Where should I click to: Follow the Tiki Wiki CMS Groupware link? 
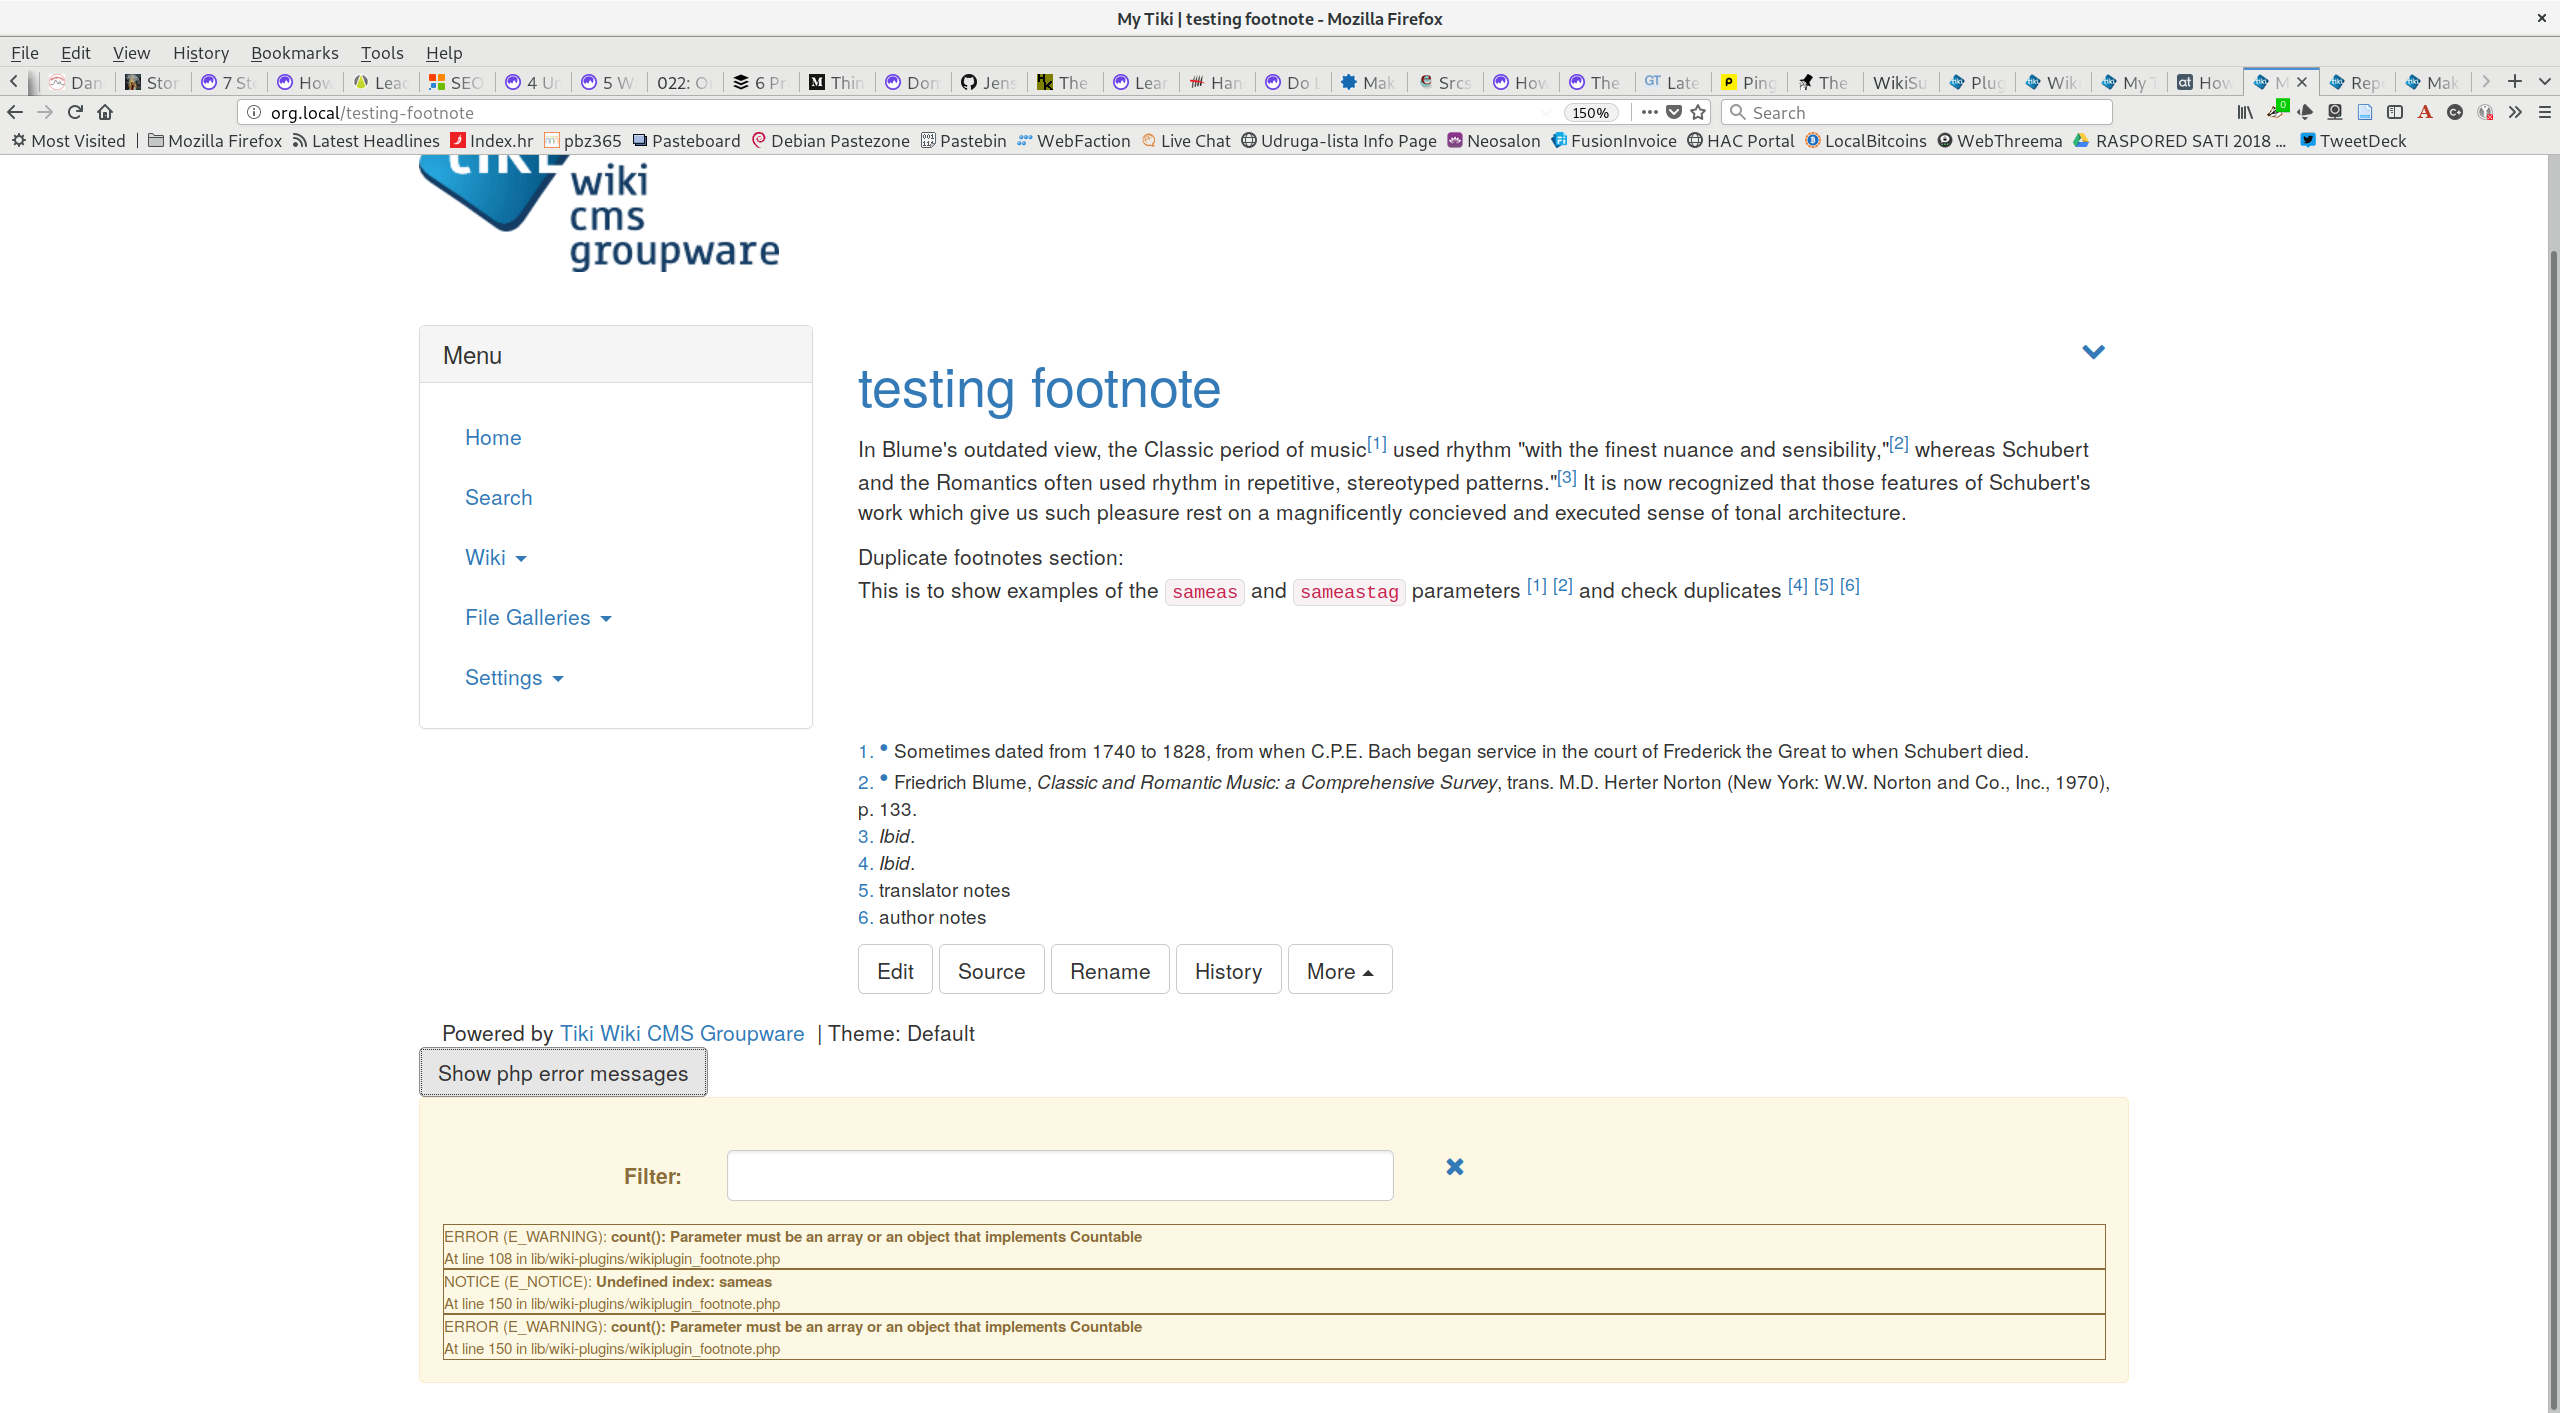coord(682,1034)
